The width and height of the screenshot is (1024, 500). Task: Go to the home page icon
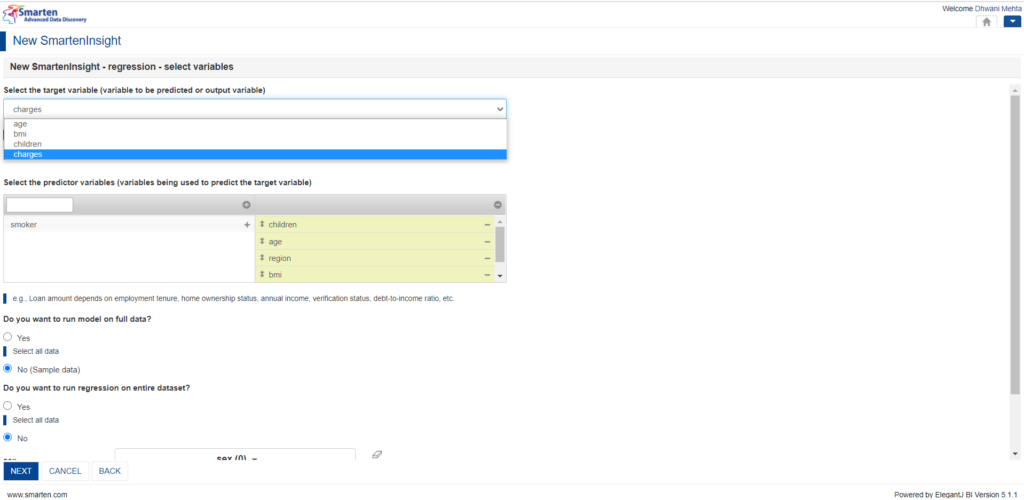(x=986, y=22)
